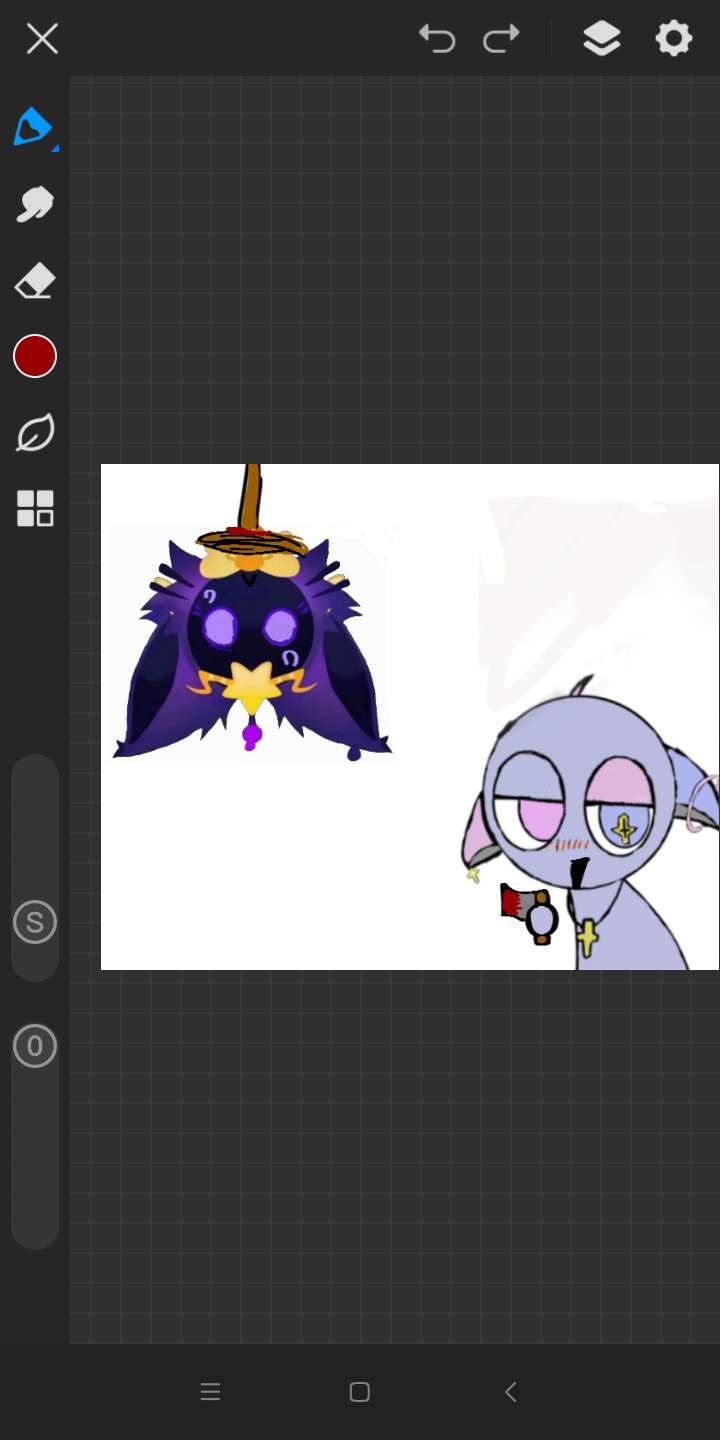Select the blue pen brush tool
720x1440 pixels.
click(32, 127)
